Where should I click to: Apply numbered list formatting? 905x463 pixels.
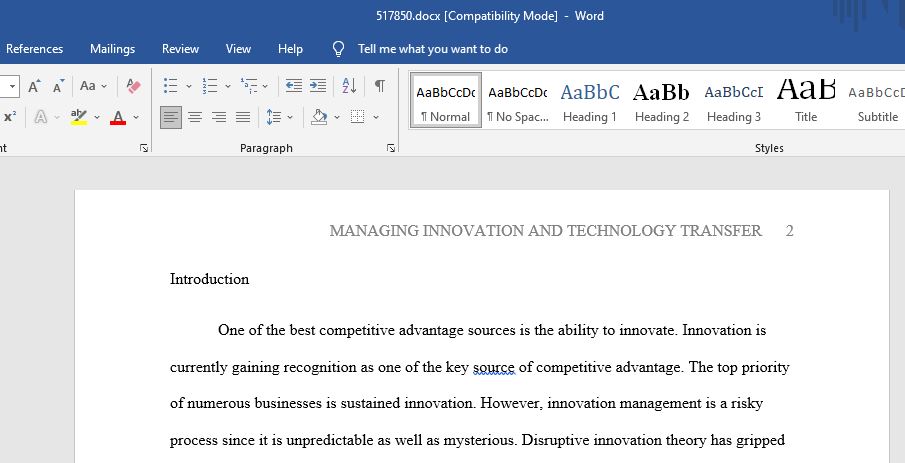click(x=210, y=86)
